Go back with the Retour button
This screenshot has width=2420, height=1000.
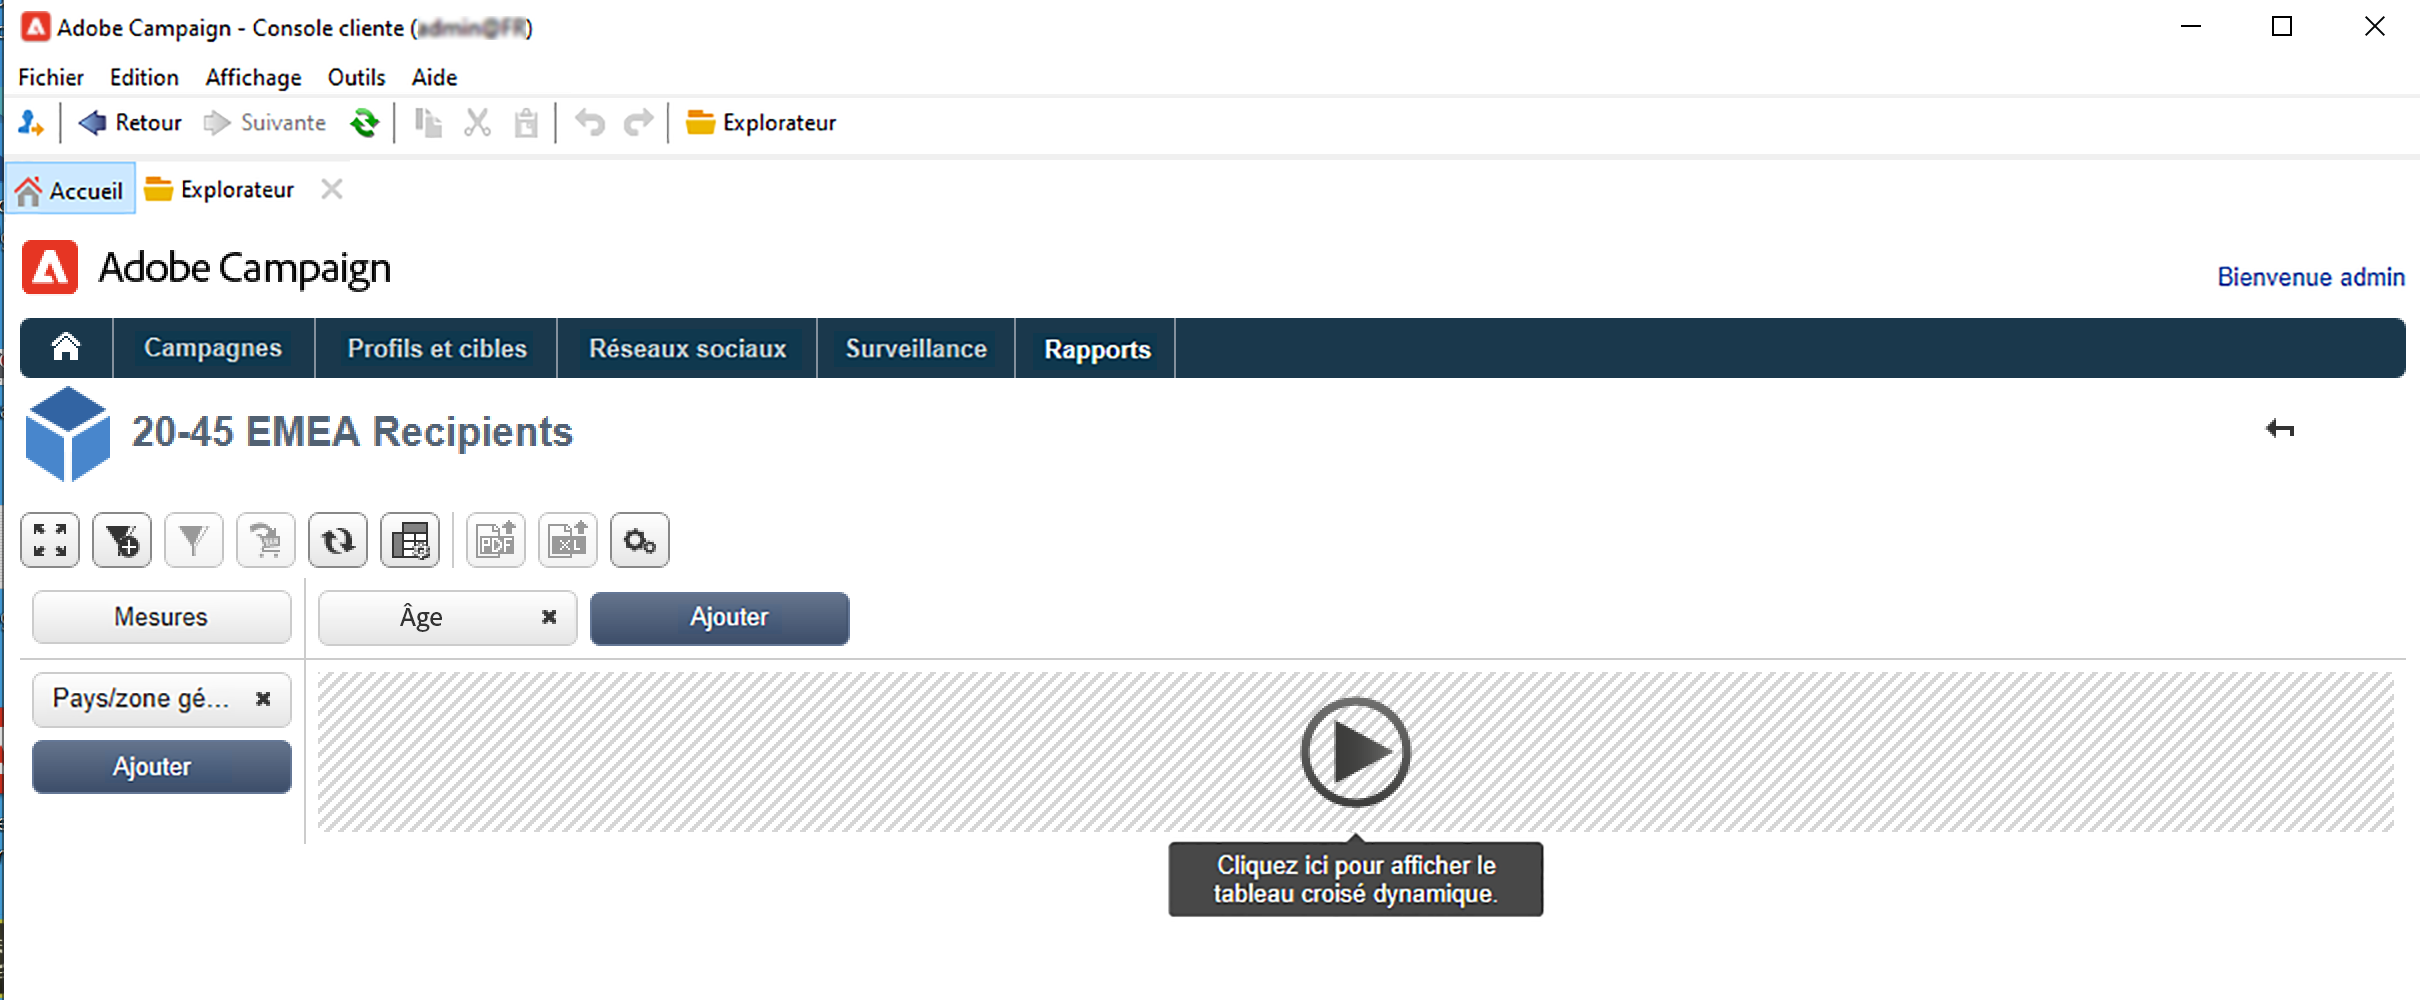click(x=130, y=123)
